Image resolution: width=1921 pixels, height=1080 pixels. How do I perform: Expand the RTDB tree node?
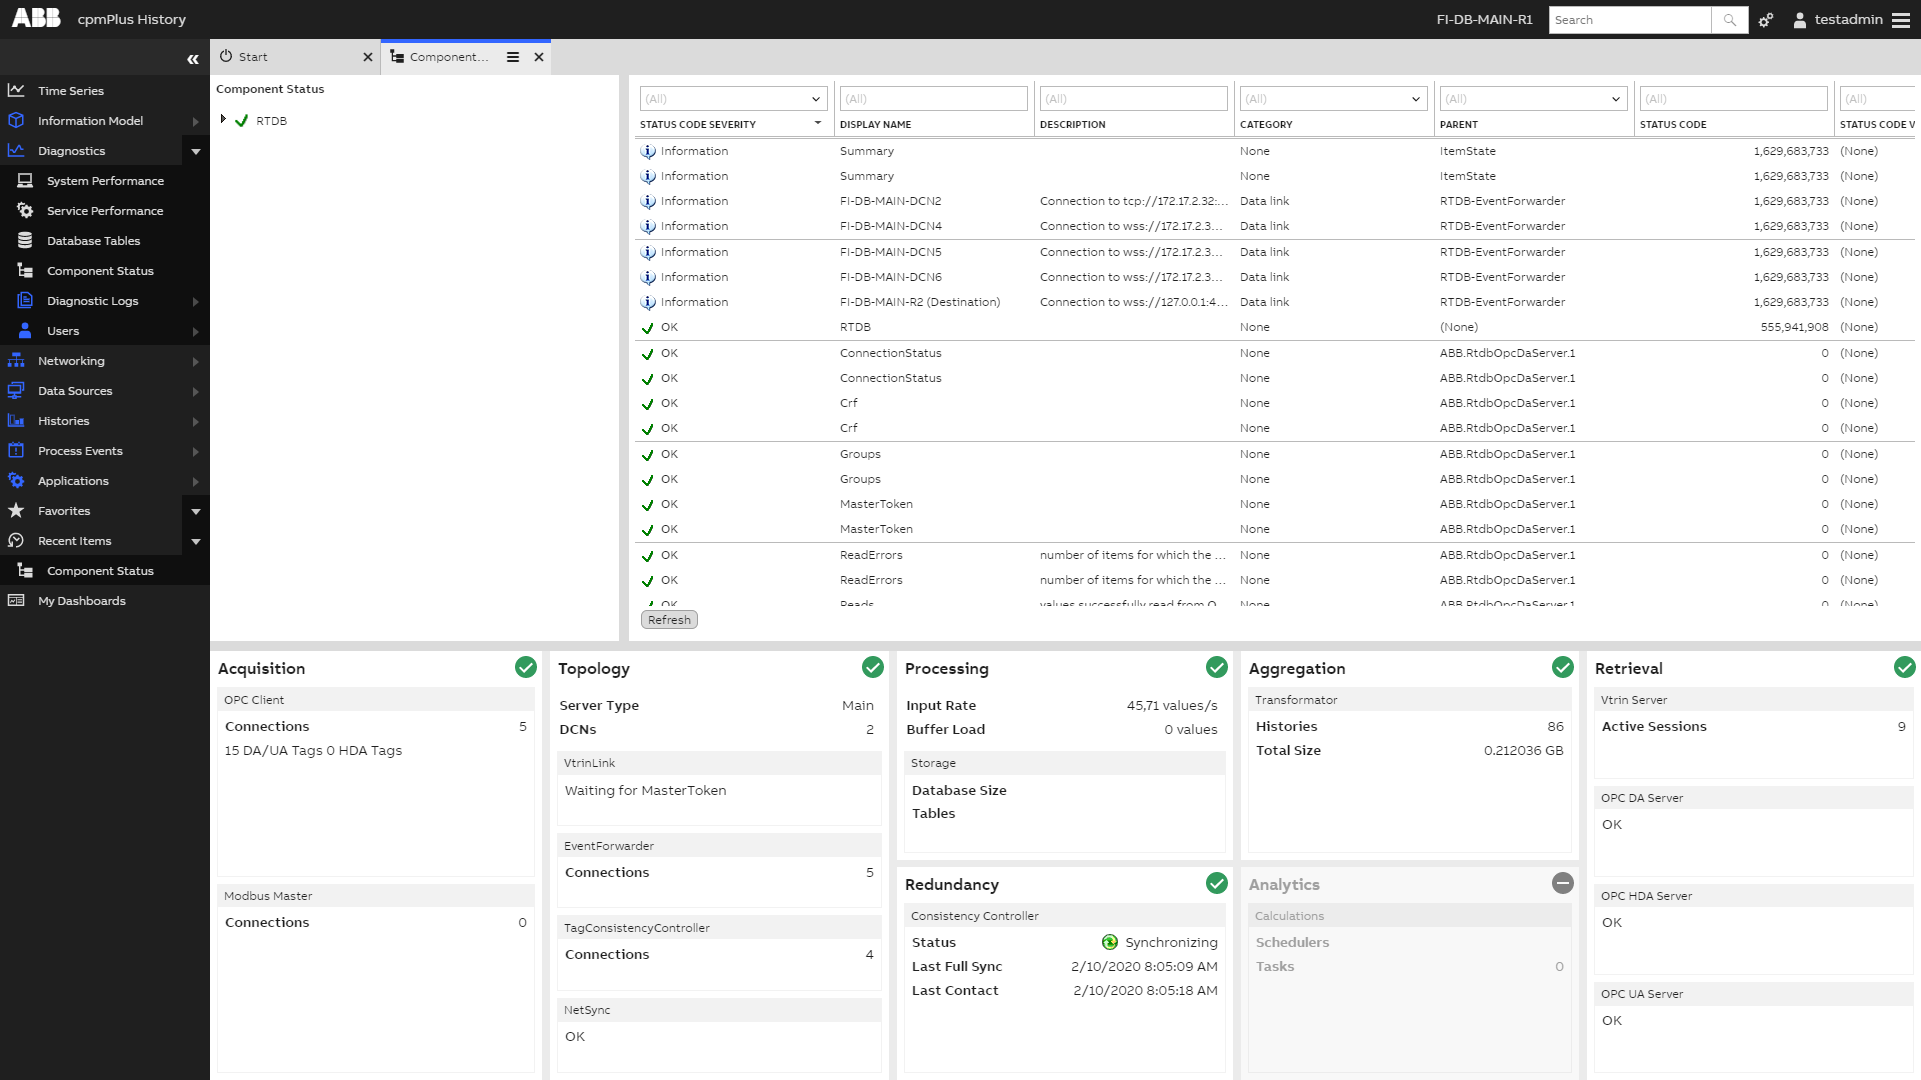pyautogui.click(x=223, y=119)
